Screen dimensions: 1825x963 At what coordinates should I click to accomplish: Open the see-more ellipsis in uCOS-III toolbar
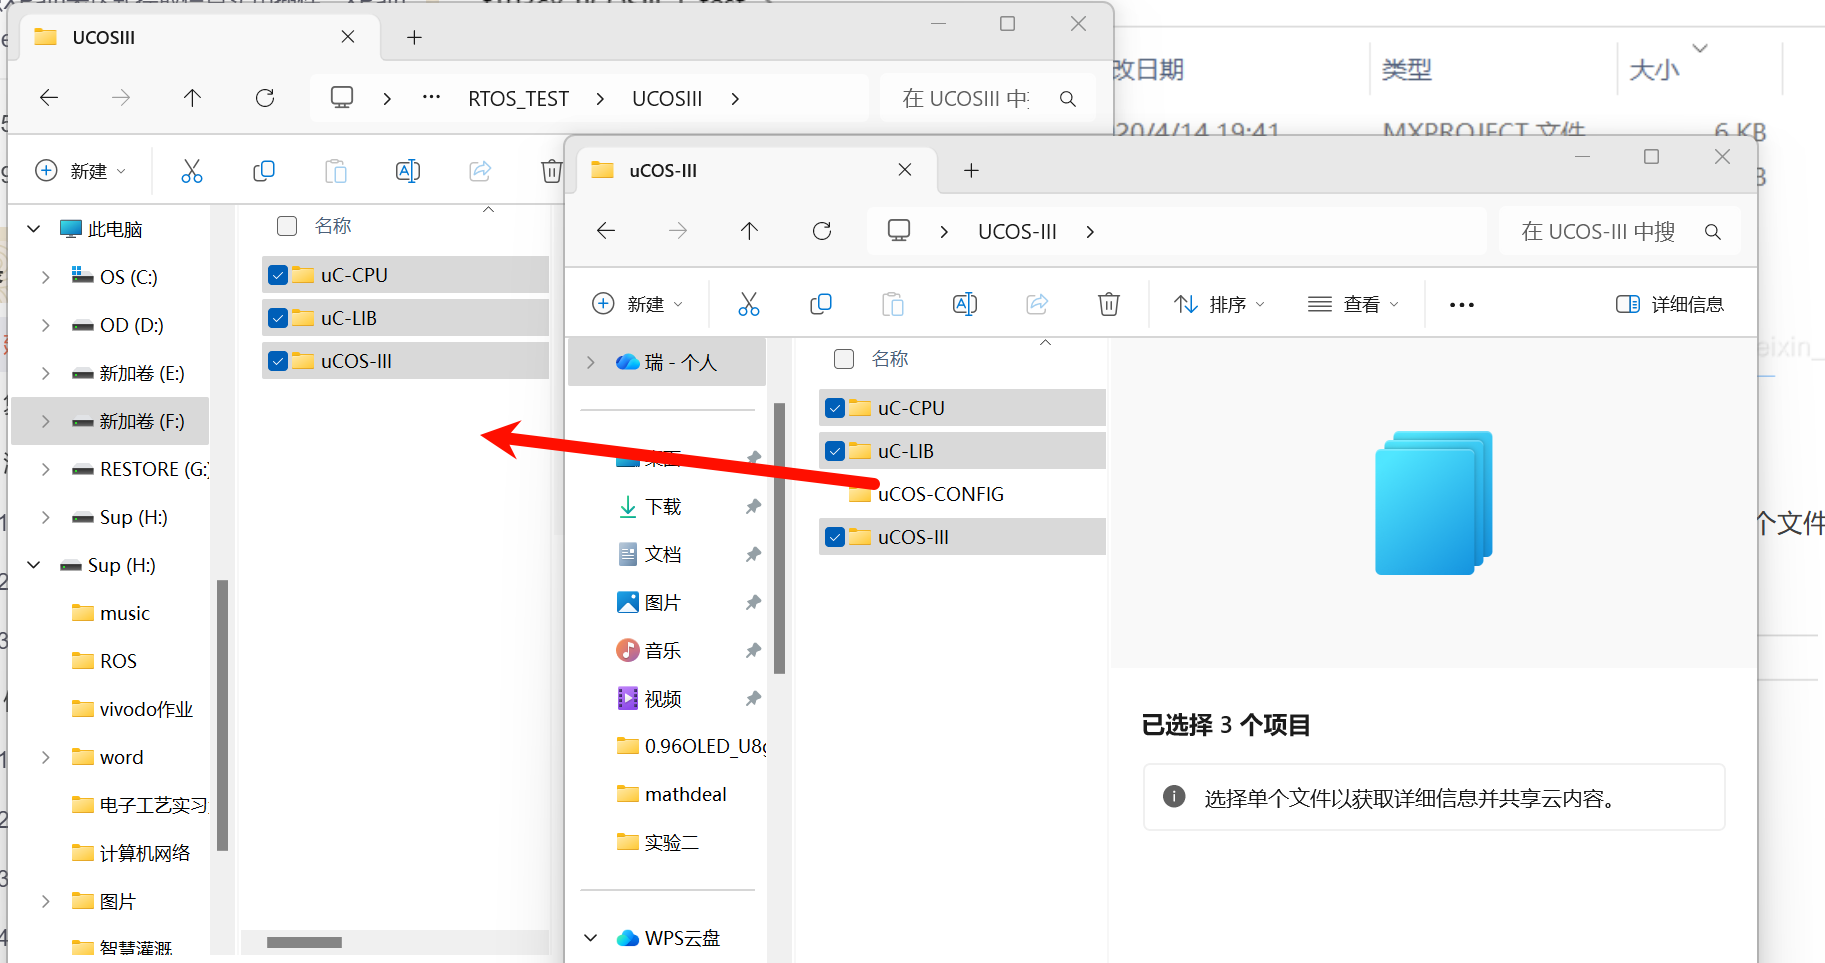click(1462, 305)
